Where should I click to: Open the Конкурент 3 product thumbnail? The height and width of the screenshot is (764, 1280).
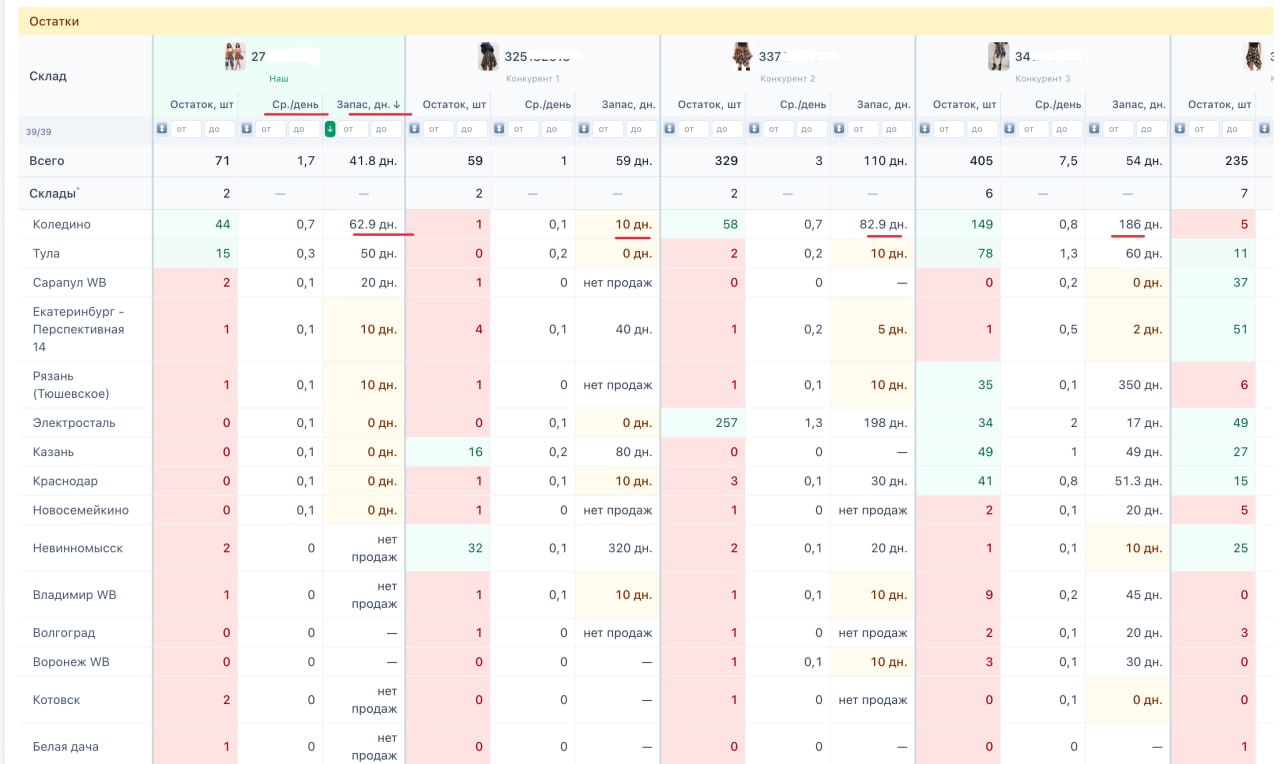point(998,56)
